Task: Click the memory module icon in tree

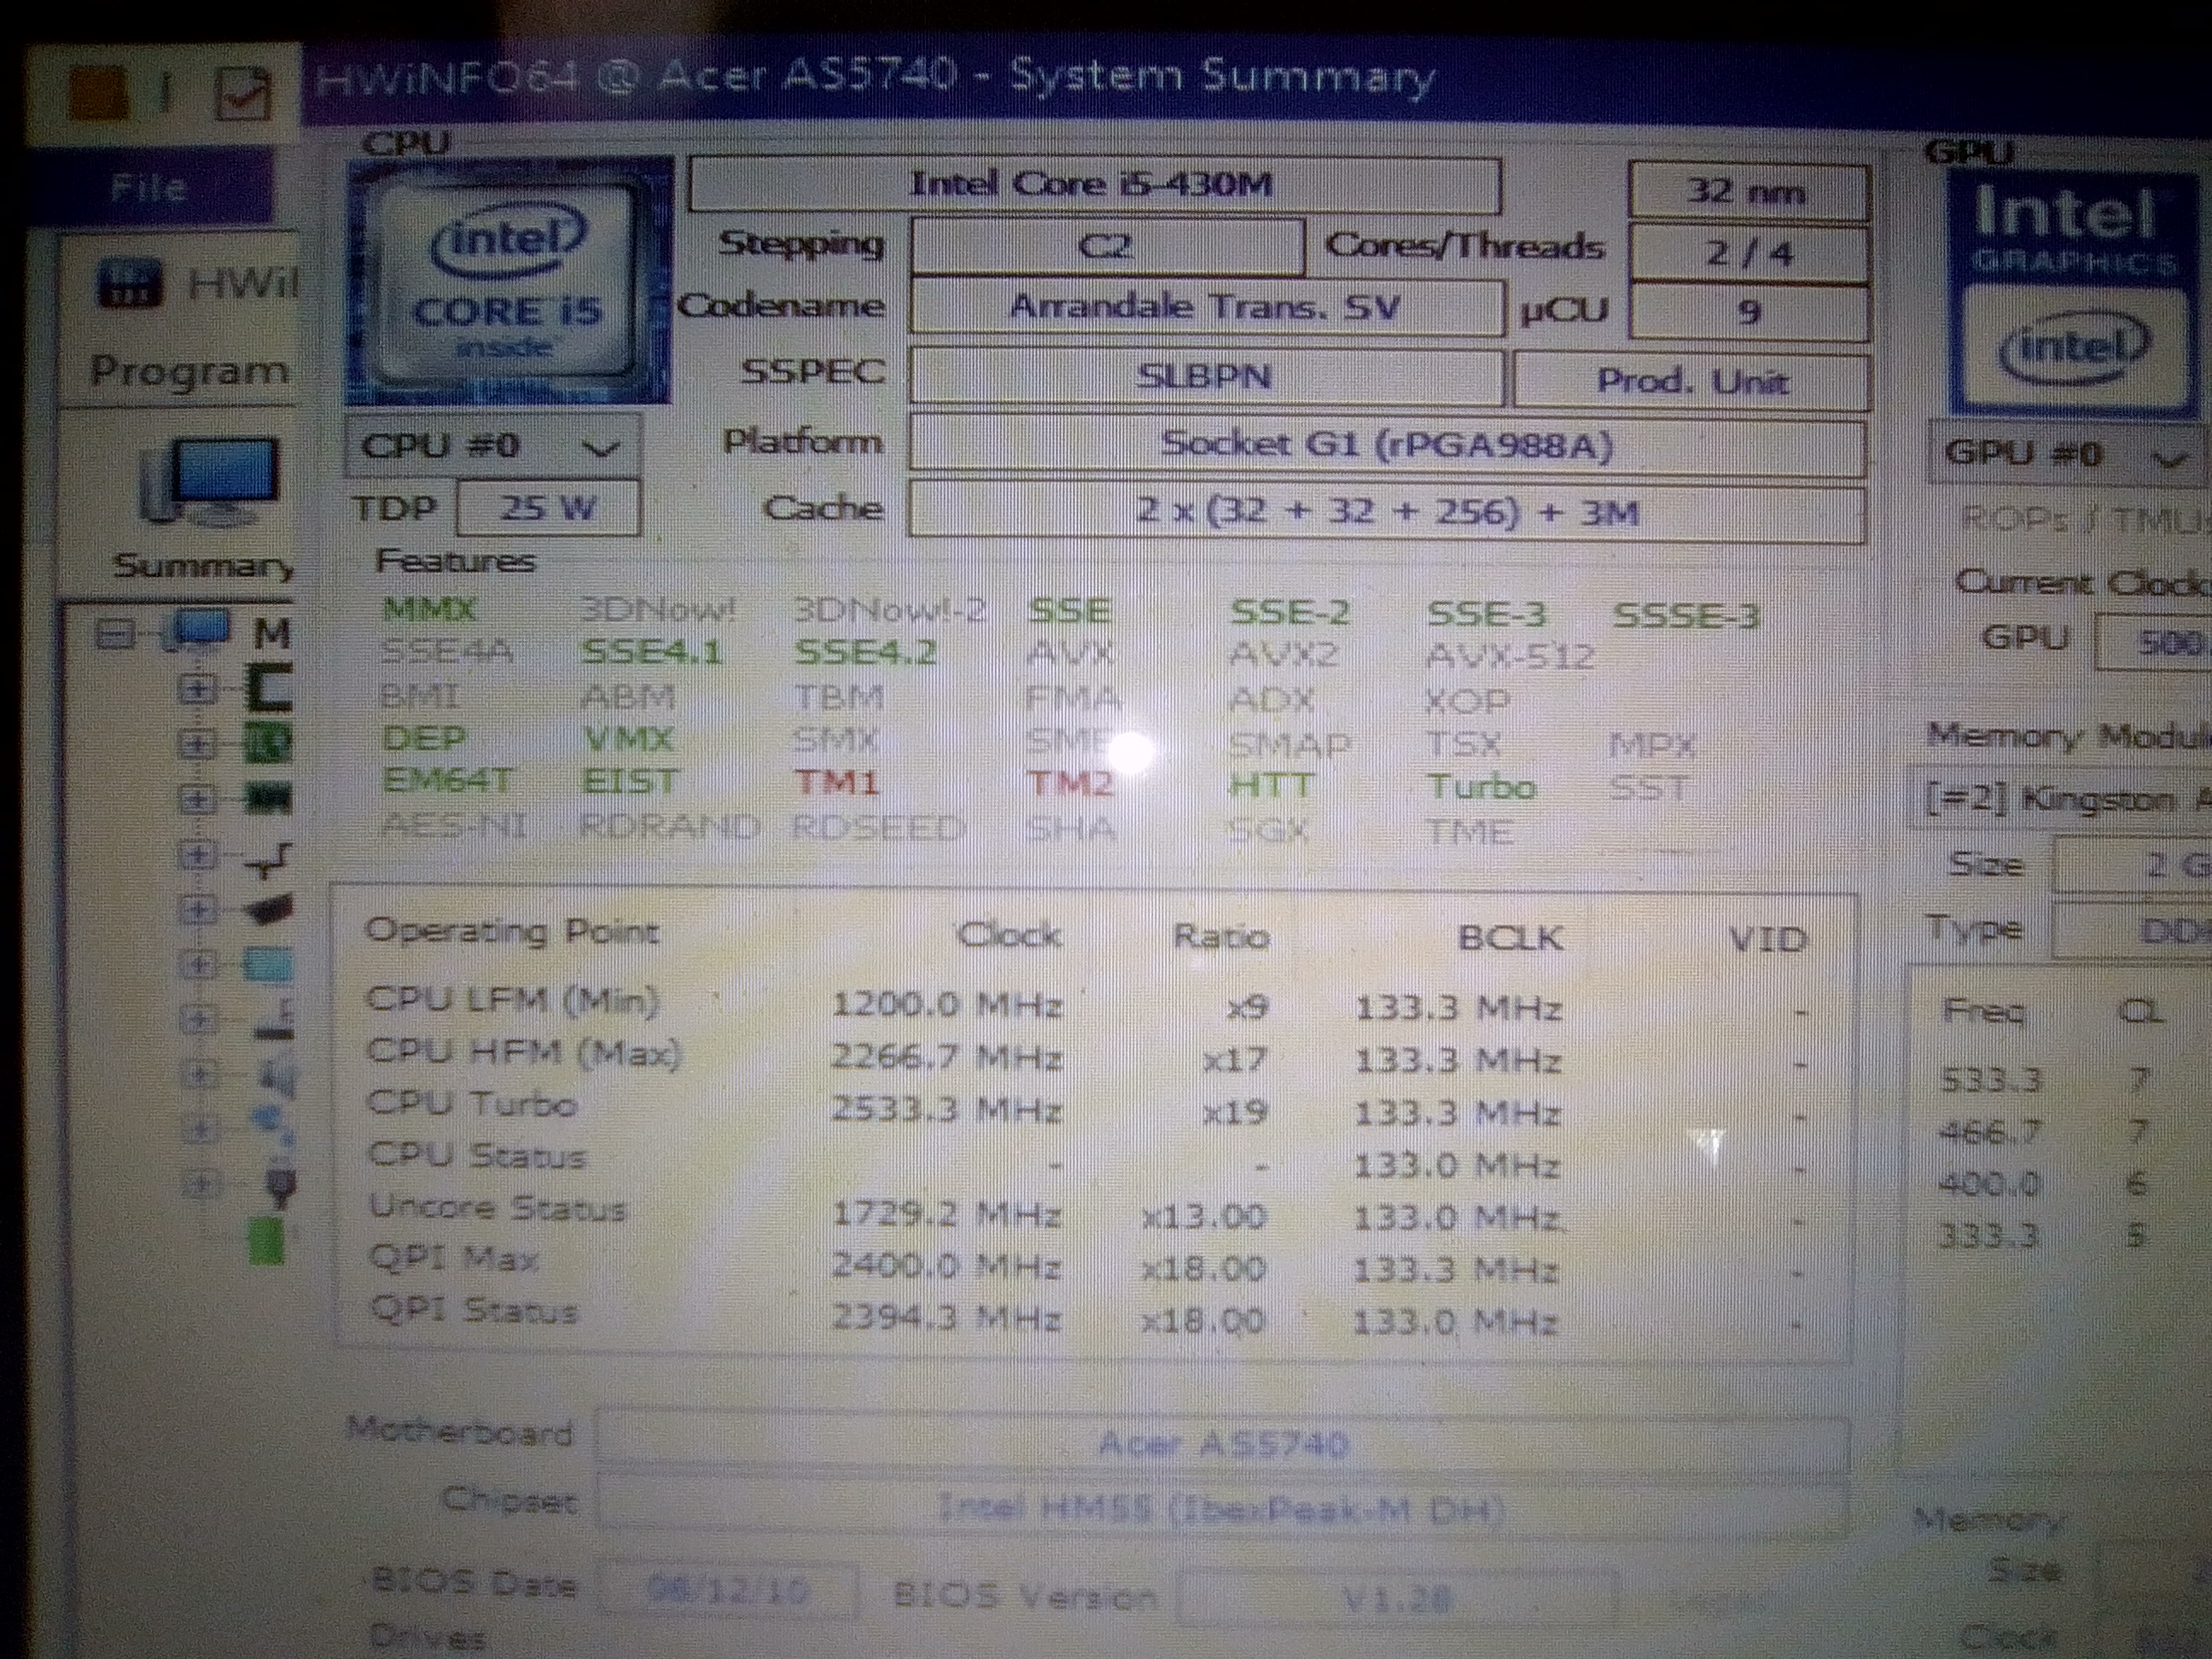Action: click(x=268, y=798)
